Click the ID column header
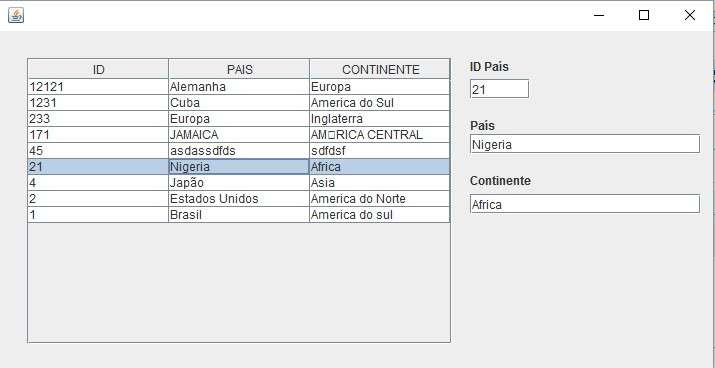Image resolution: width=715 pixels, height=368 pixels. (x=98, y=69)
